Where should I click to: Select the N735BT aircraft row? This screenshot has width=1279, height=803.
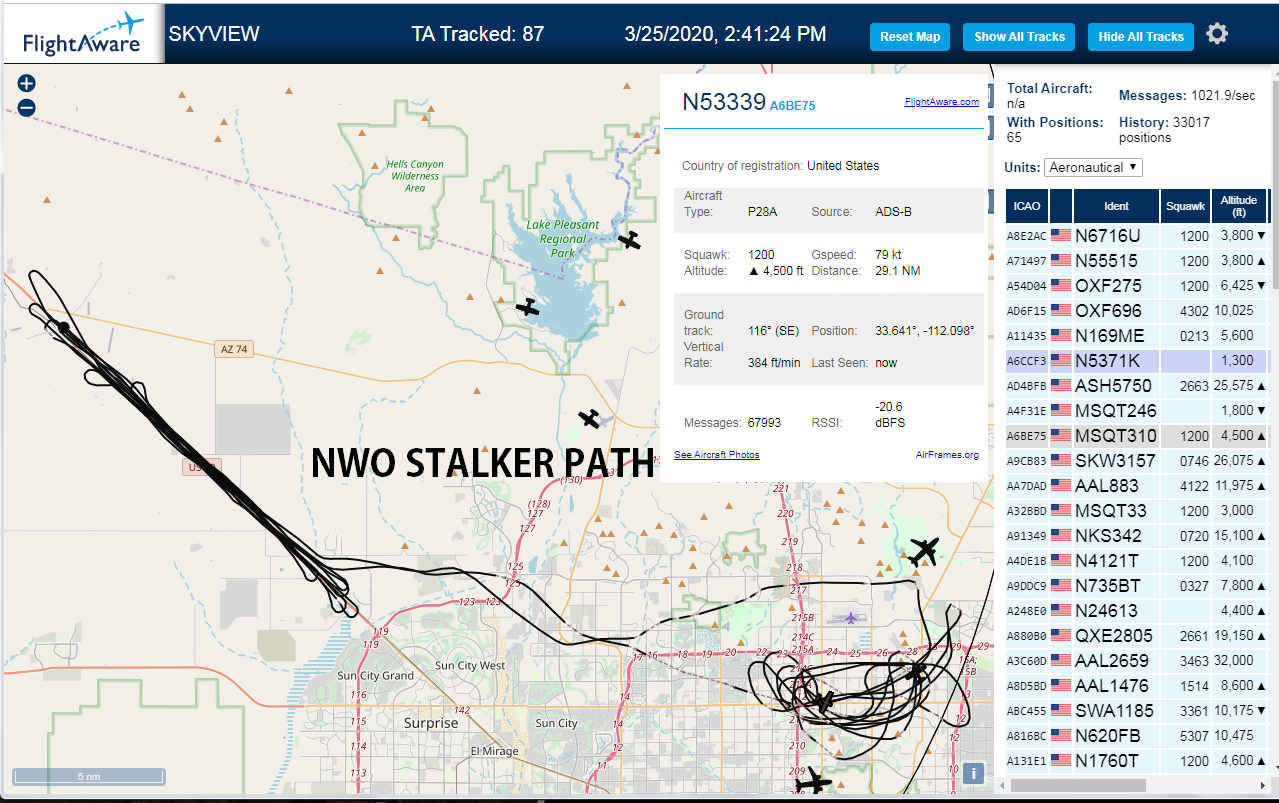coord(1137,586)
